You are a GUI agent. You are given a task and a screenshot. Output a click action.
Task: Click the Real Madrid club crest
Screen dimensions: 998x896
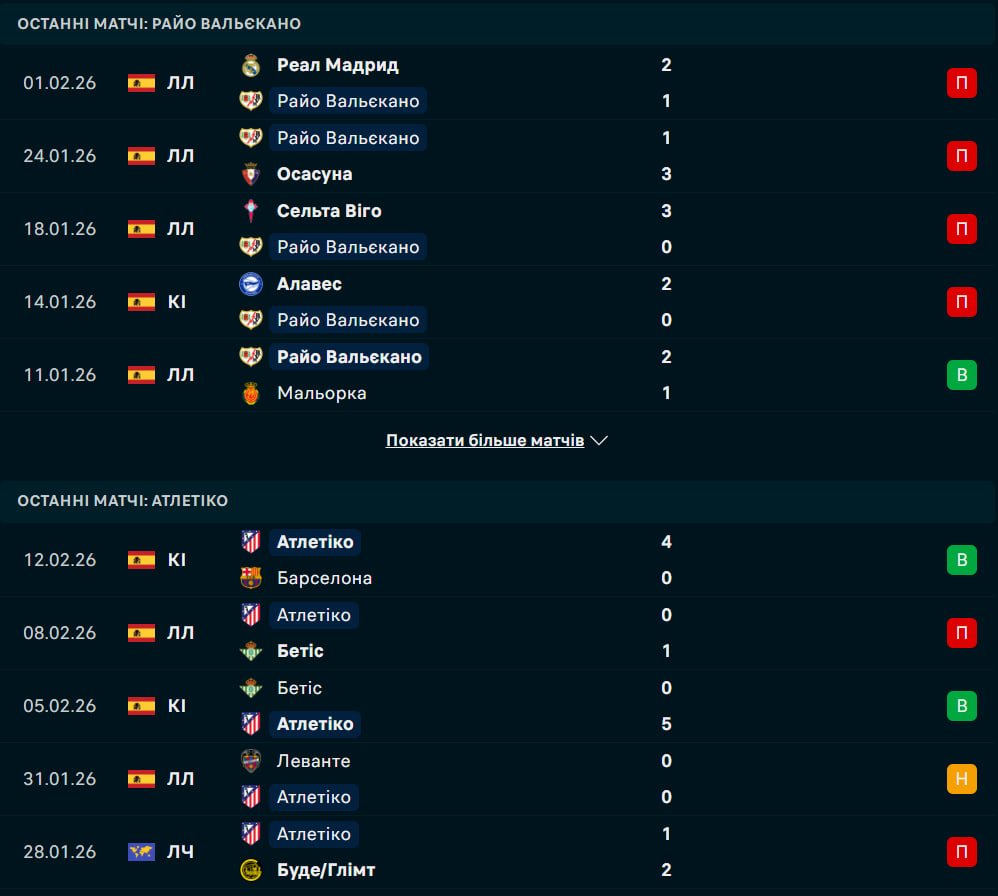250,65
